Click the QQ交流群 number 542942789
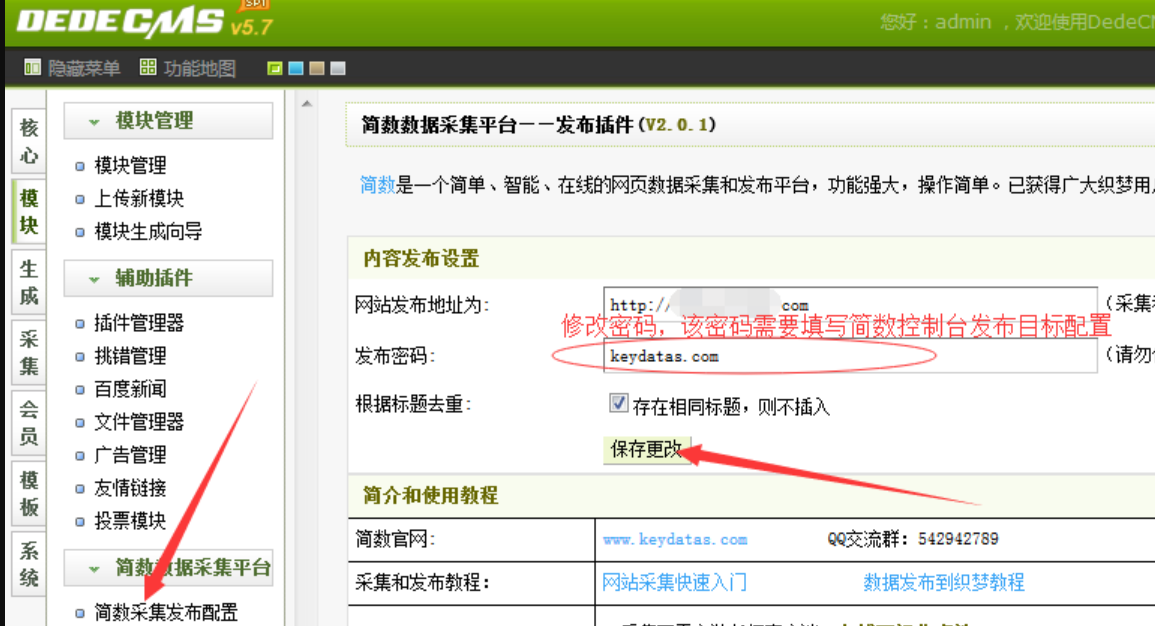Image resolution: width=1155 pixels, height=626 pixels. (958, 539)
